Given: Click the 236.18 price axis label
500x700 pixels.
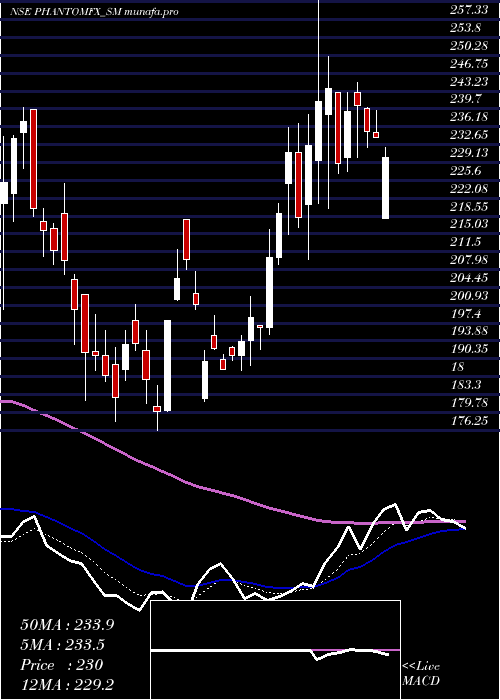Looking at the screenshot, I should 468,117.
